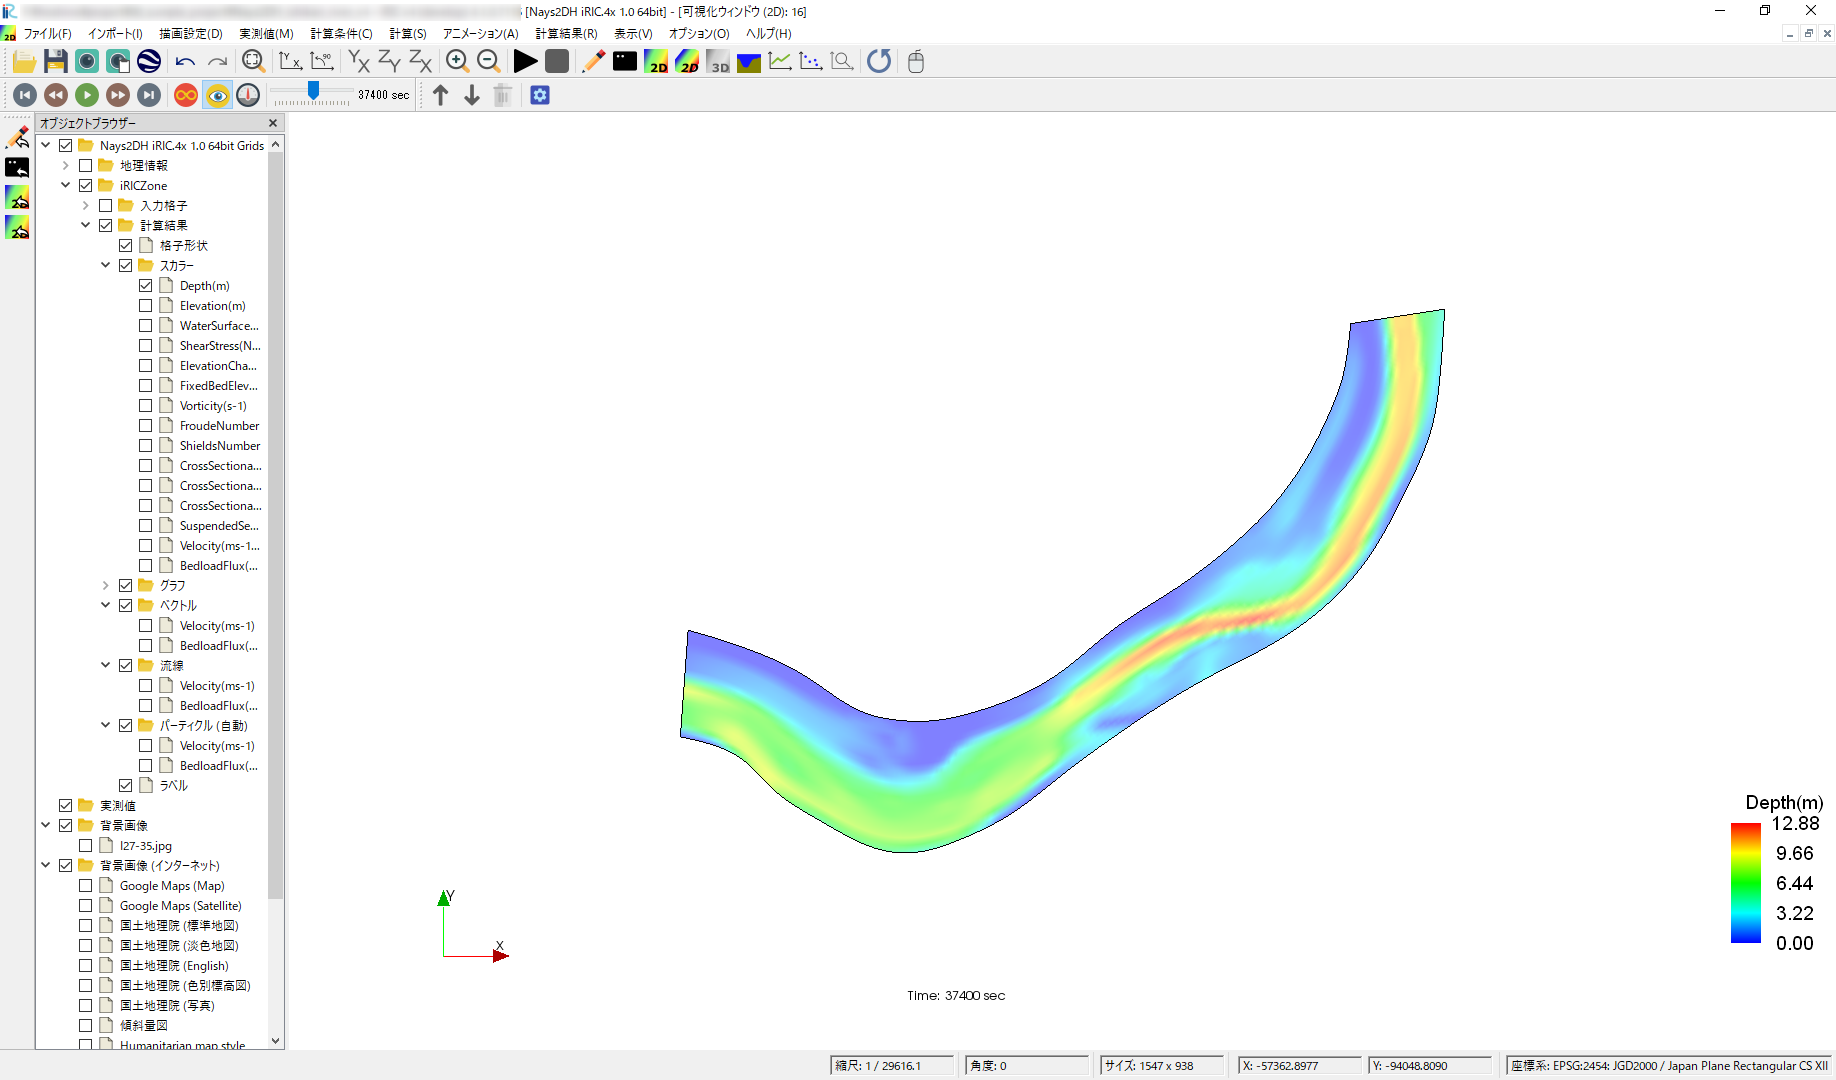Enable the Elevation(m) scalar checkbox
Screen dimensions: 1836x1080
click(x=146, y=306)
